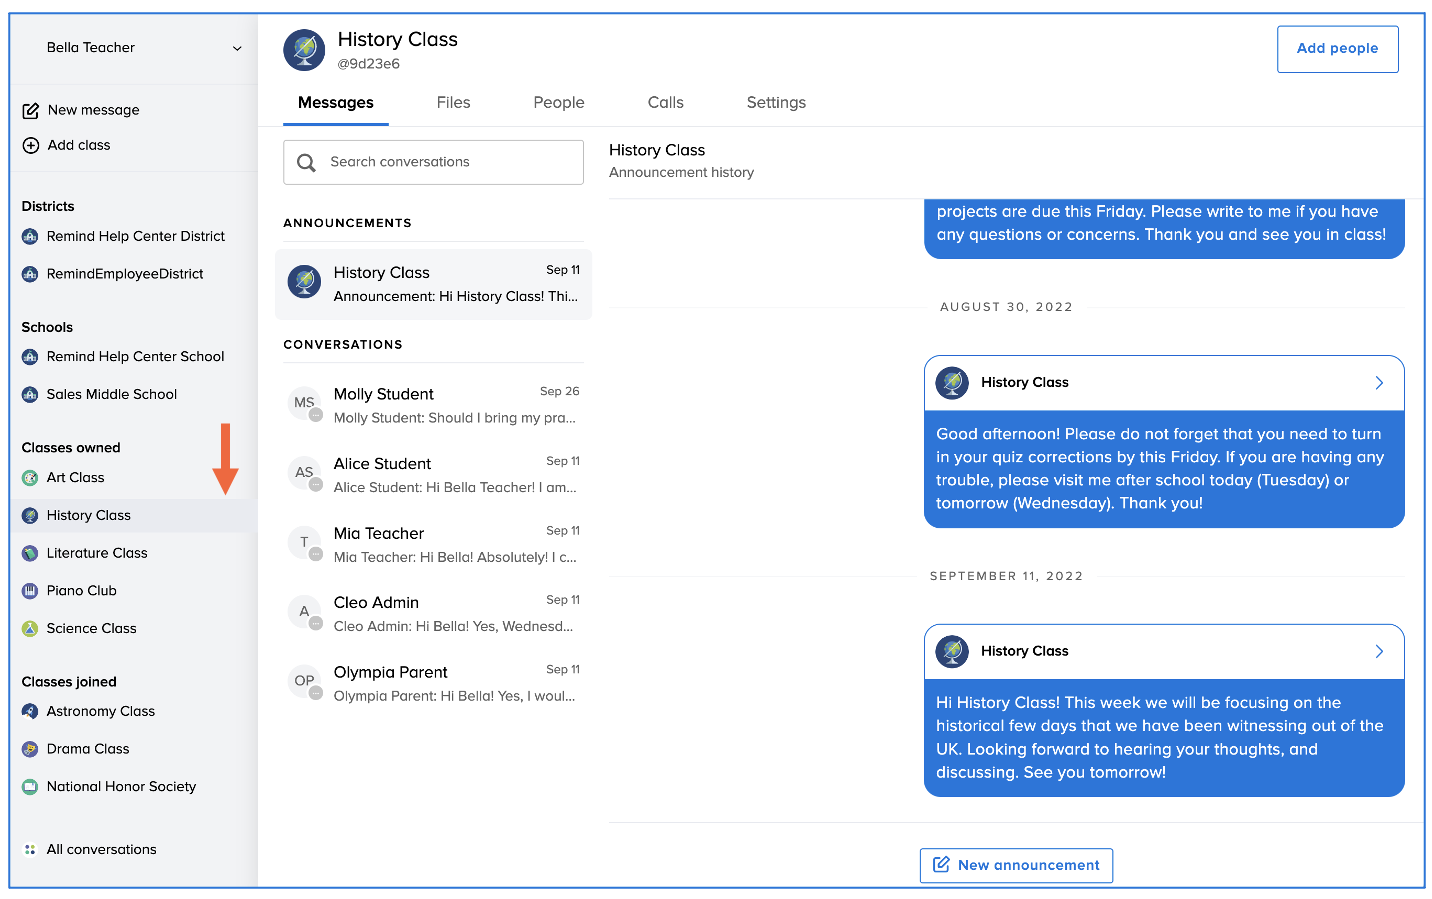Select Literature Class in the sidebar
Screen dimensions: 1432x899
point(97,553)
